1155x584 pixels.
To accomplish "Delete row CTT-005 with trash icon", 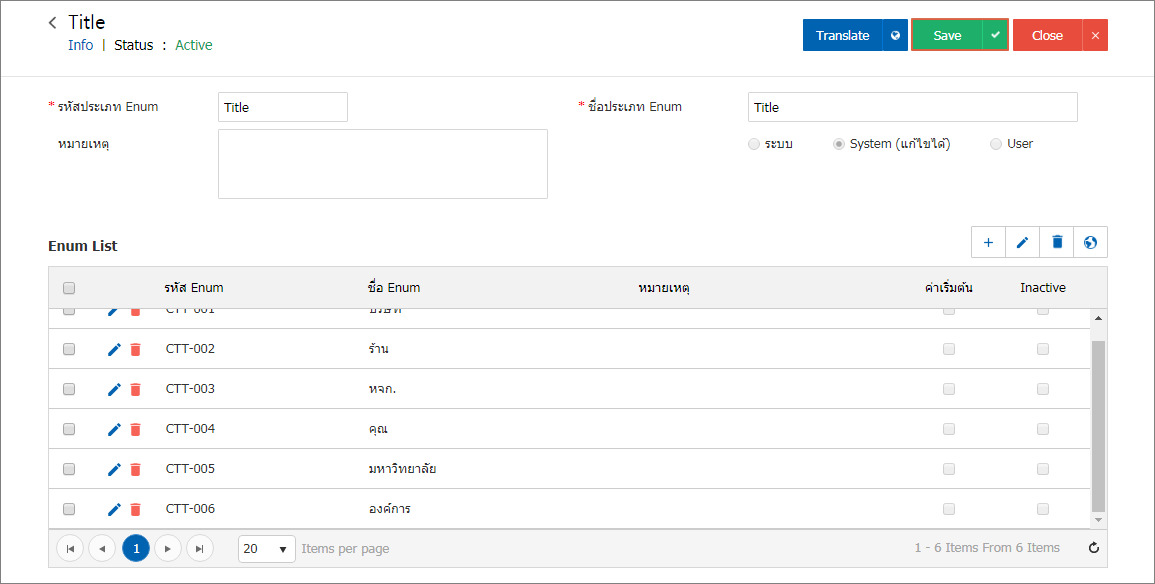I will [136, 469].
